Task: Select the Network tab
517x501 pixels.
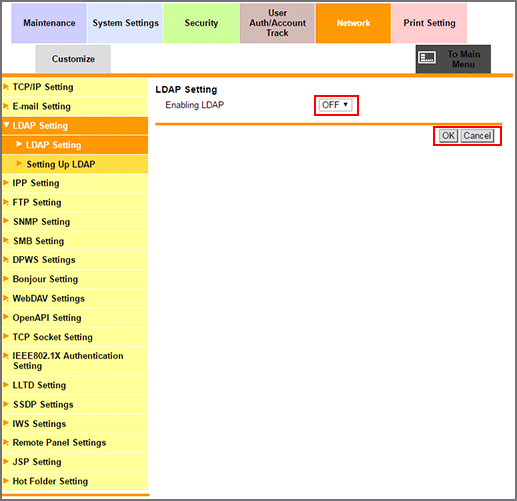Action: [x=353, y=23]
